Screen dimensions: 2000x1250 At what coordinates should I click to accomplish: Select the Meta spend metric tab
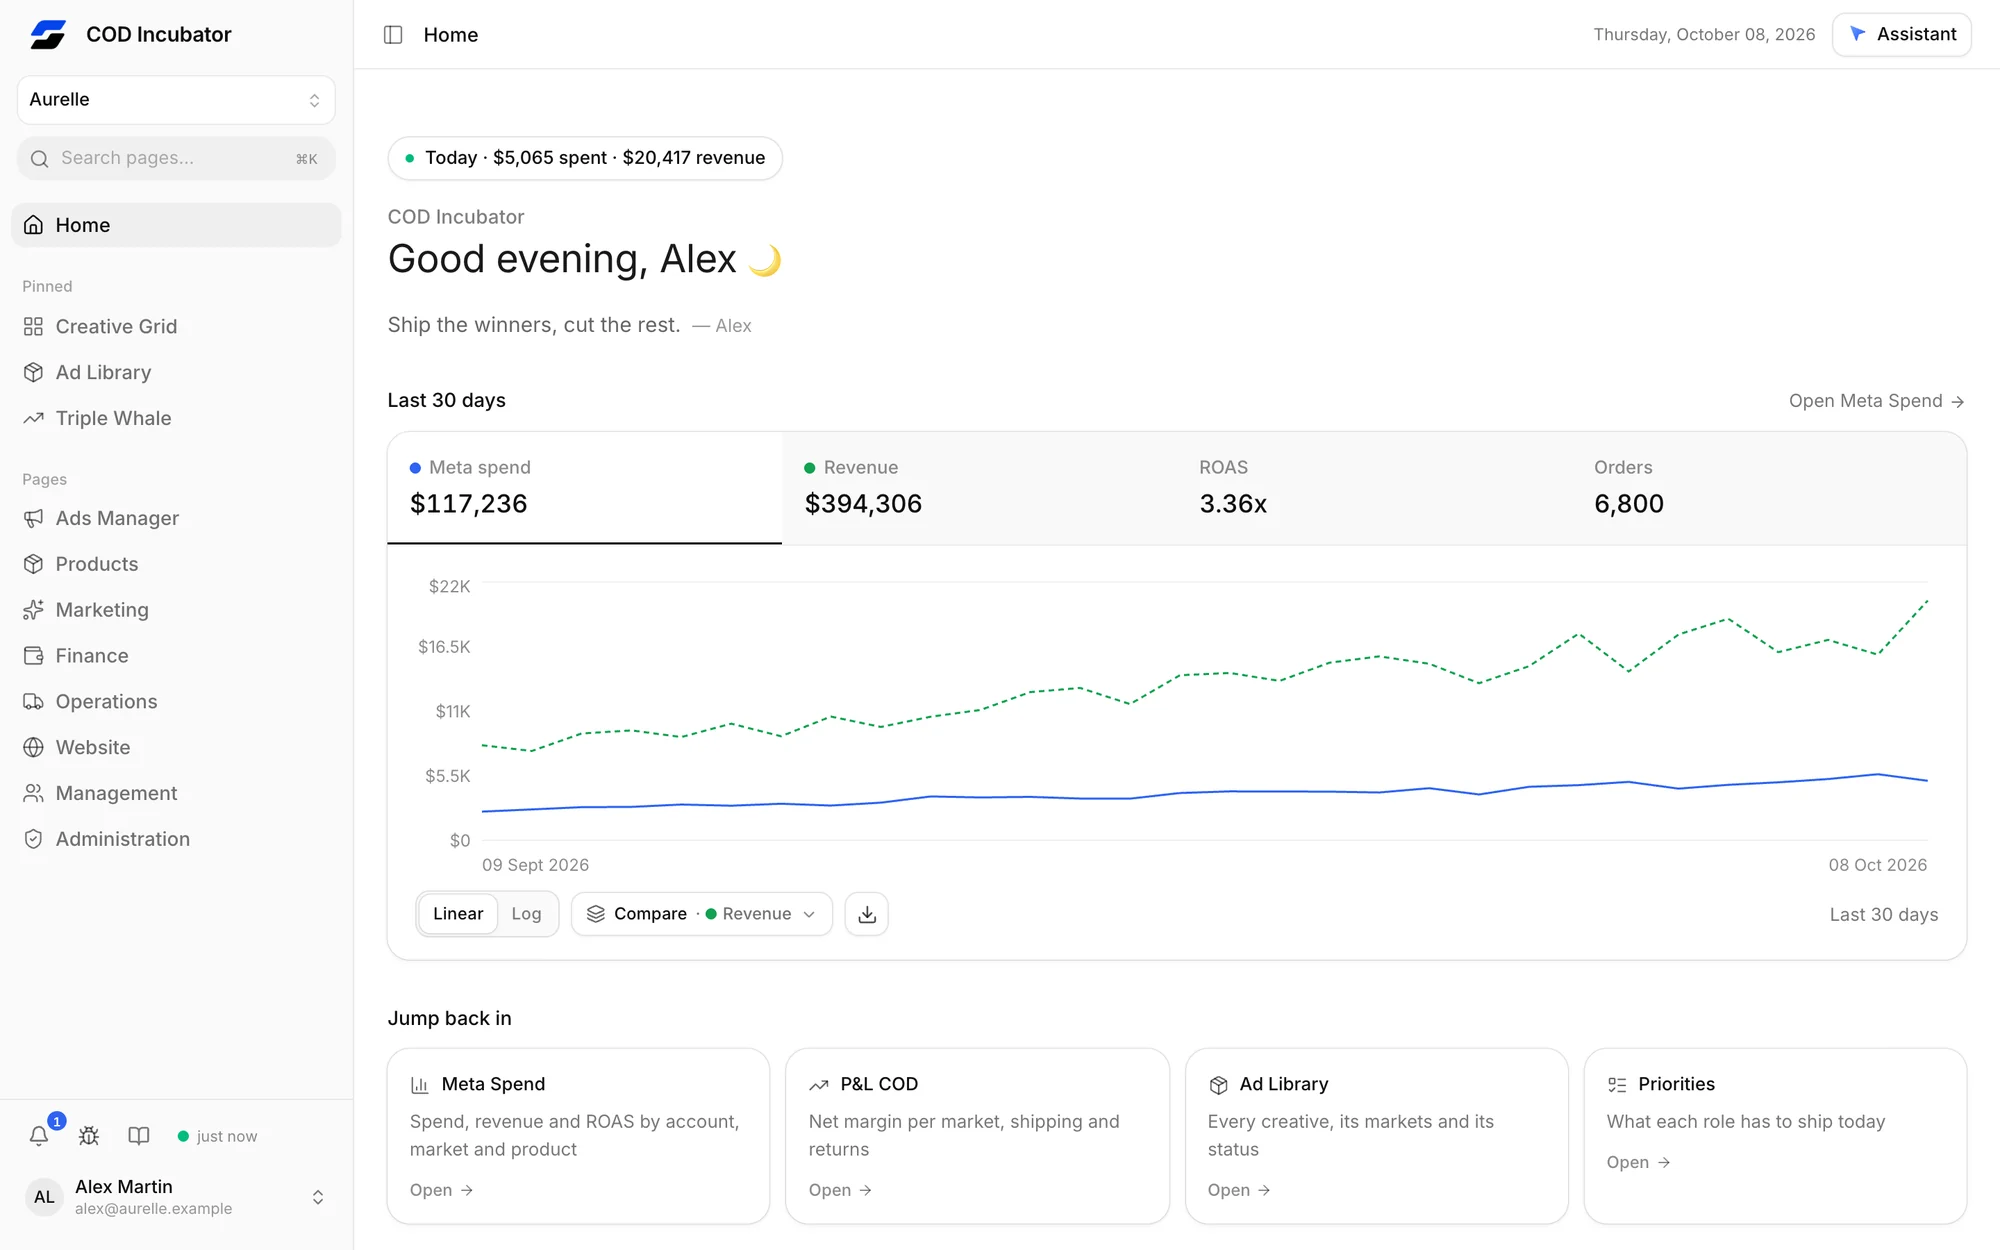click(x=585, y=488)
